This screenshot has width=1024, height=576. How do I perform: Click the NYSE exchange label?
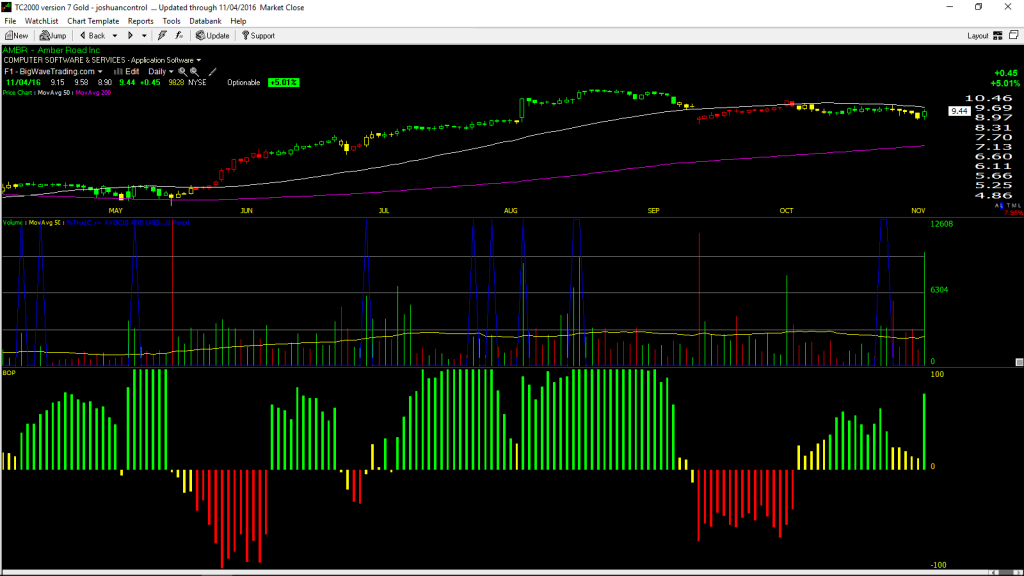(x=197, y=83)
